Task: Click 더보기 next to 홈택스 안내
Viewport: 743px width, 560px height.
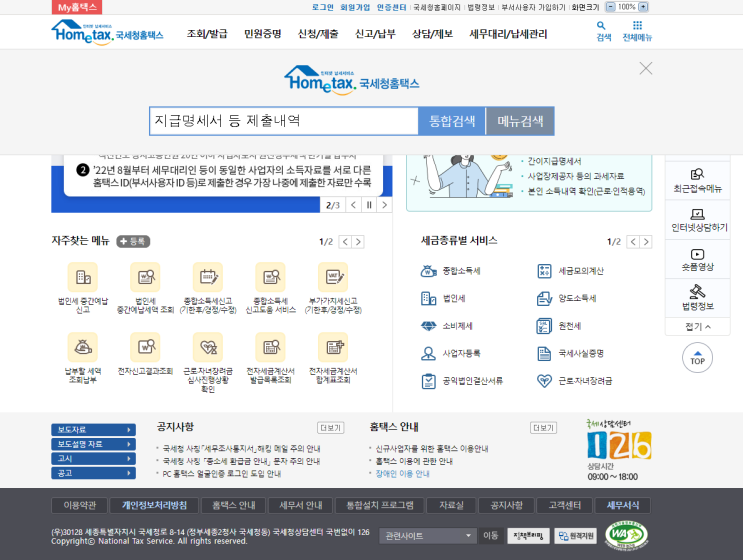Action: 543,428
